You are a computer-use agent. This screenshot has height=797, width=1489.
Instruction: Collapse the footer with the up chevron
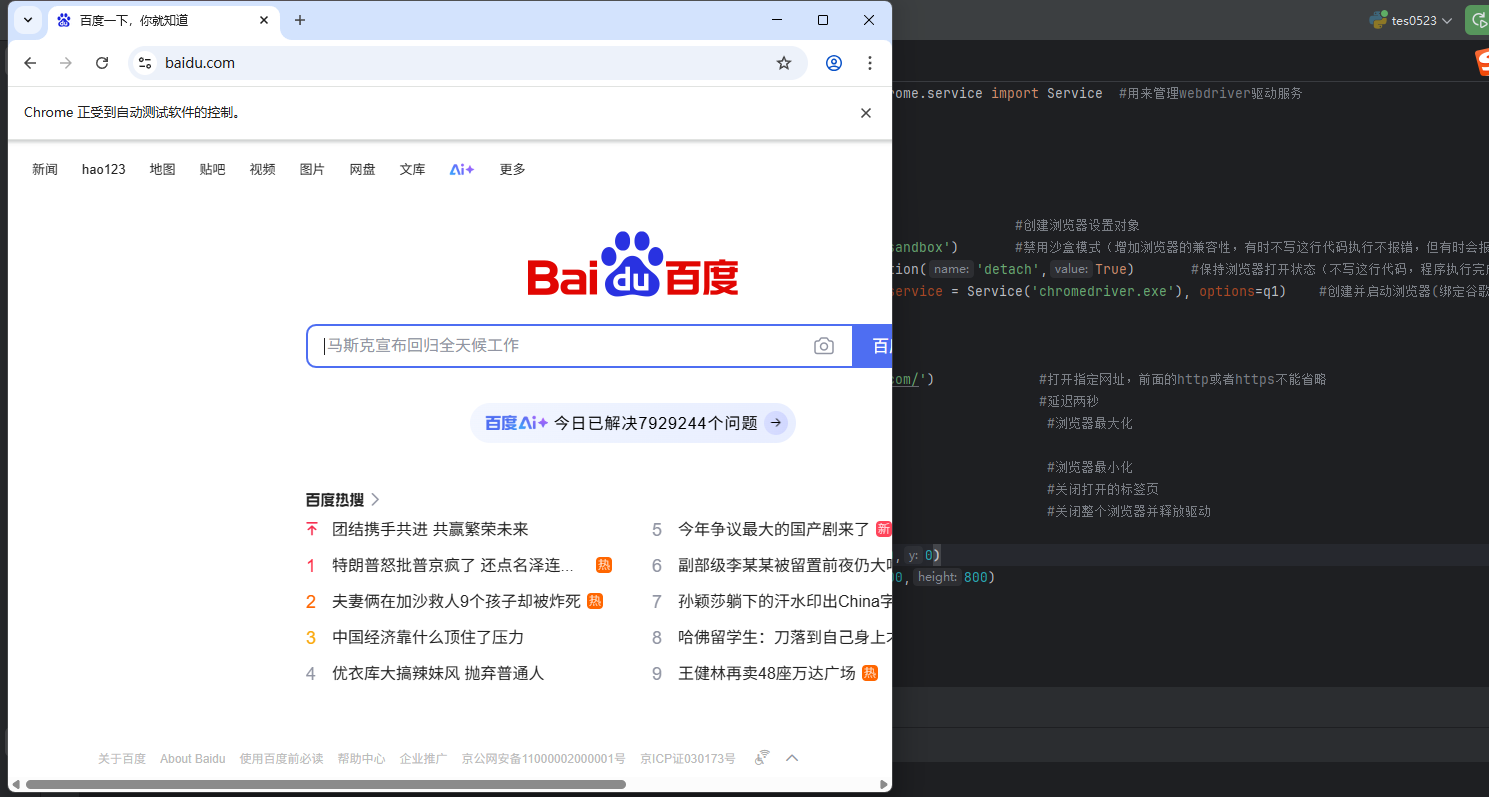792,758
